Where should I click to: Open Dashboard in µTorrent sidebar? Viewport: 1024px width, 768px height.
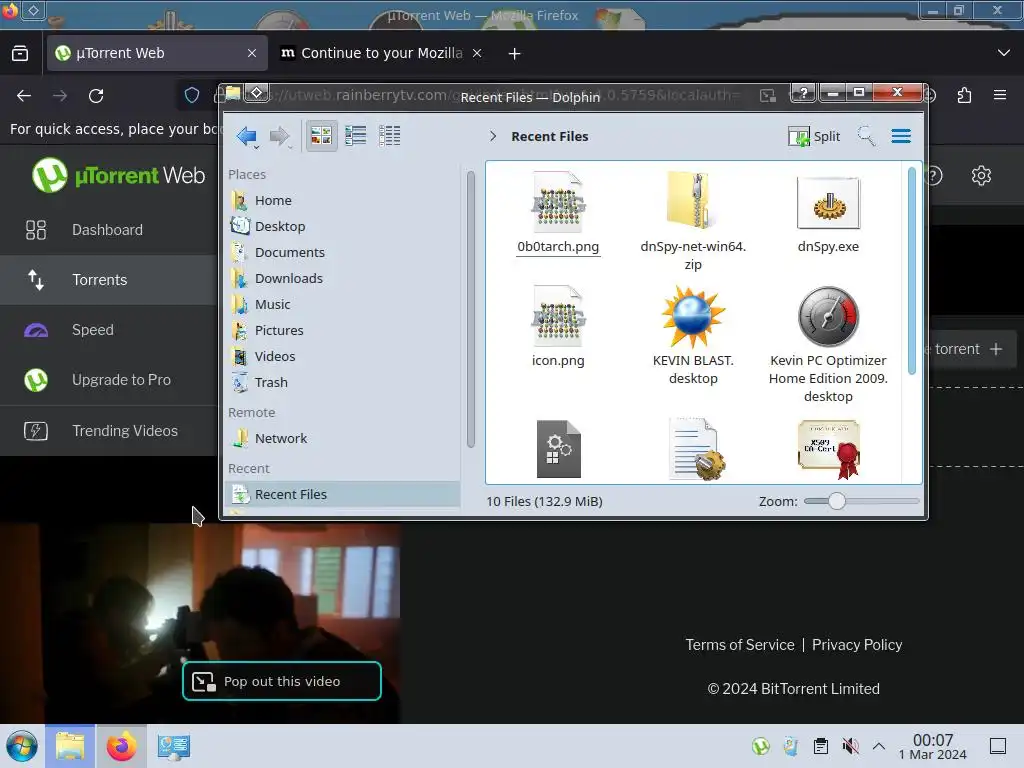pyautogui.click(x=108, y=230)
